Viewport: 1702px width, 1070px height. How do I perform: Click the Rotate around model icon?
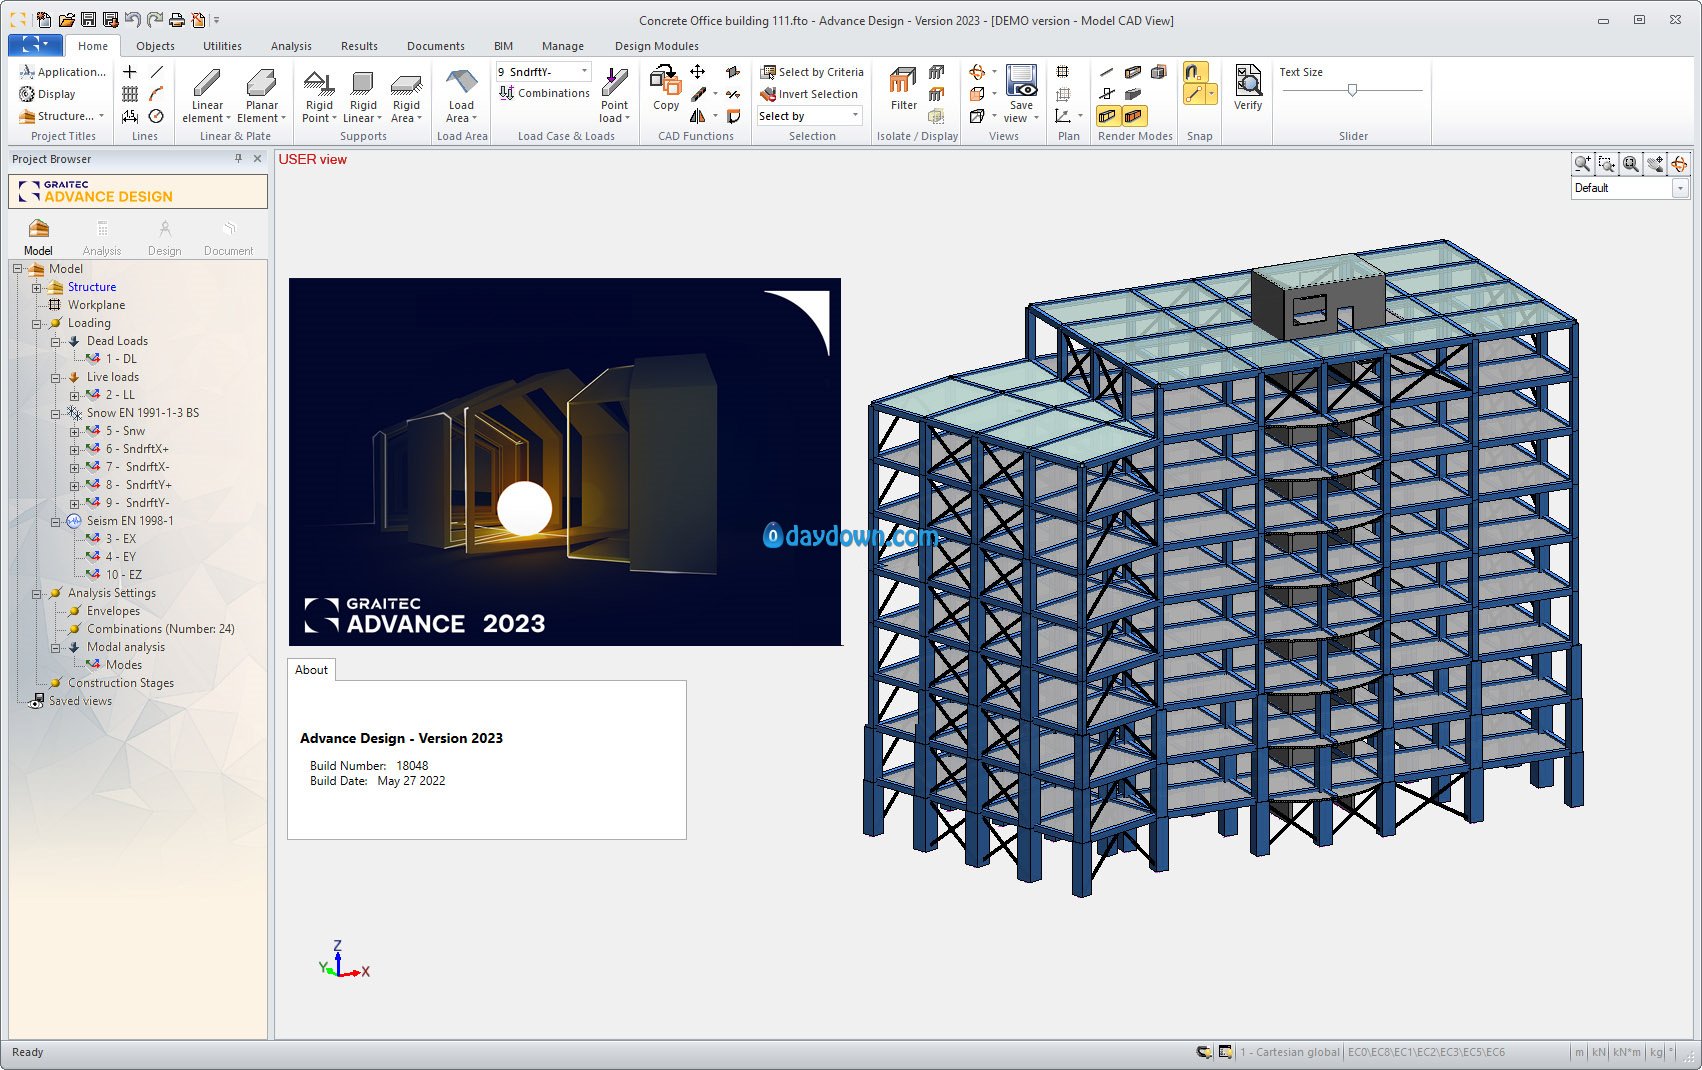tap(1679, 164)
